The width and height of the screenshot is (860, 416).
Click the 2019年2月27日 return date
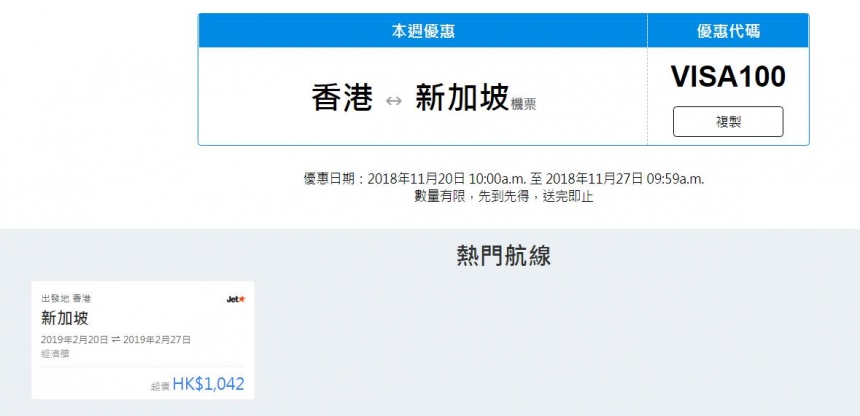click(x=157, y=340)
